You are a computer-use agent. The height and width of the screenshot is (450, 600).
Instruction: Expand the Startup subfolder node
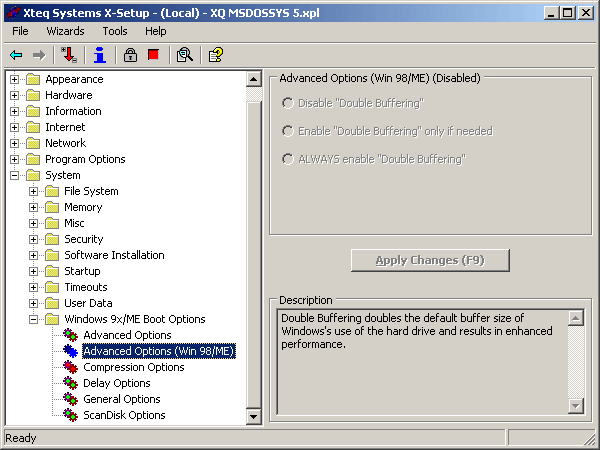coord(34,271)
